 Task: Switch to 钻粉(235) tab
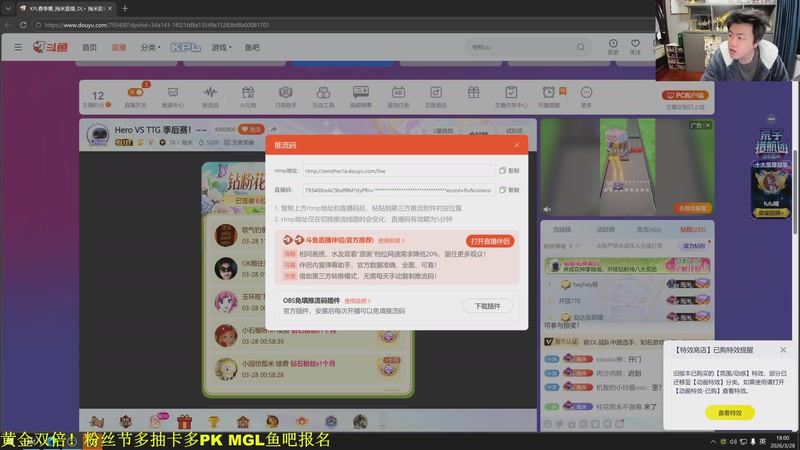(692, 230)
